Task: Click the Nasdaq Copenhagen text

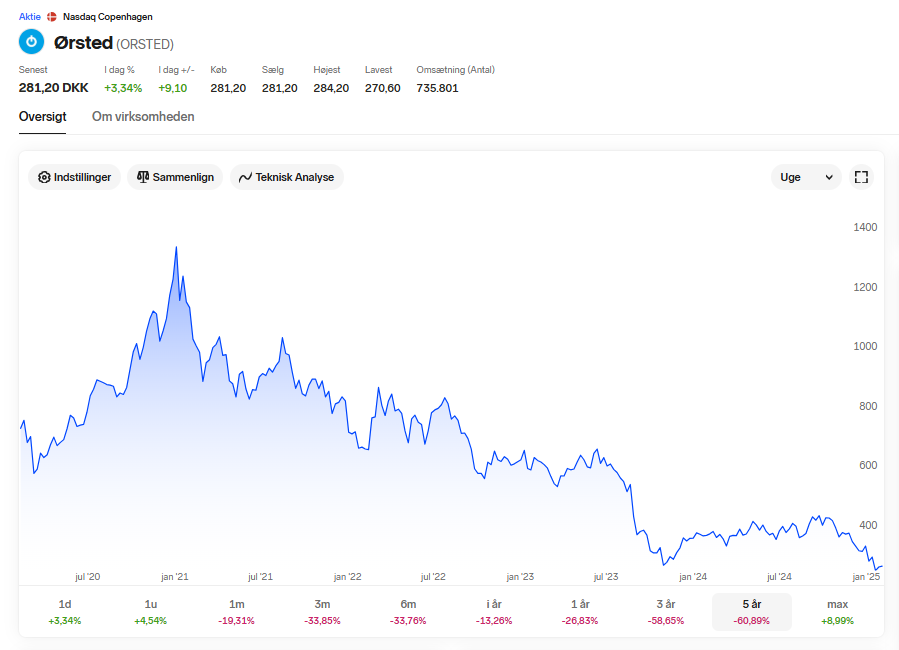Action: click(108, 17)
